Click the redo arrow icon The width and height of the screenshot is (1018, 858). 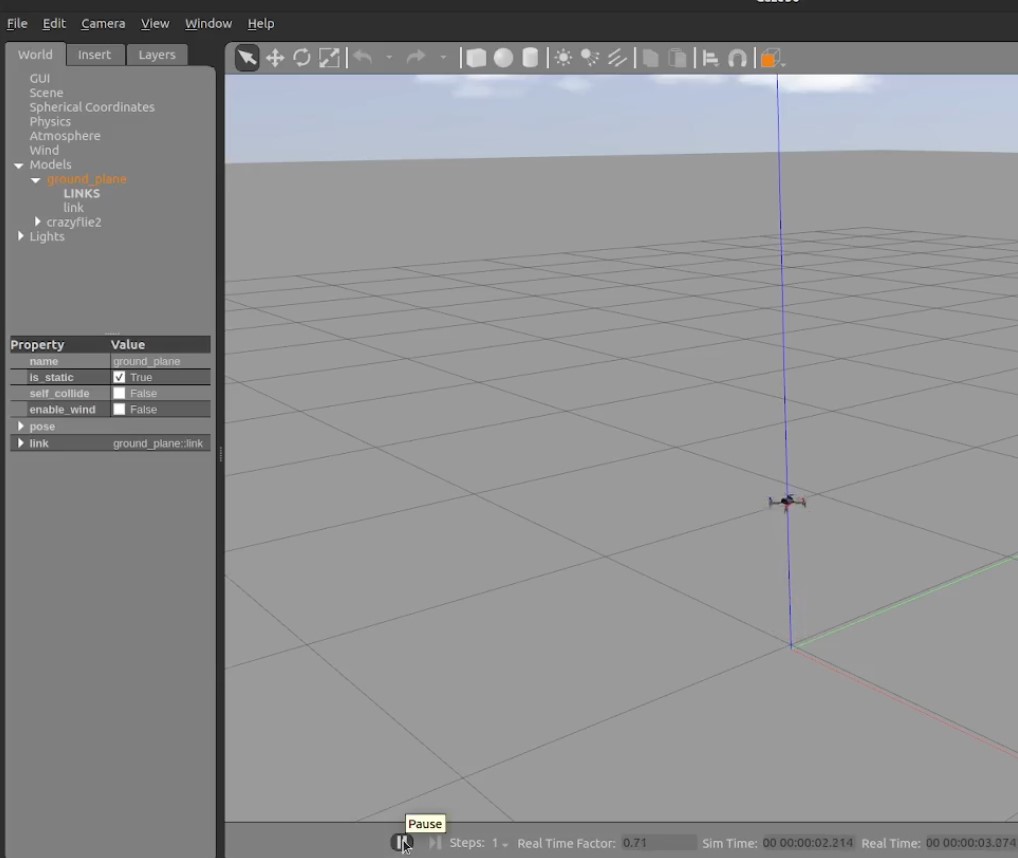point(416,57)
